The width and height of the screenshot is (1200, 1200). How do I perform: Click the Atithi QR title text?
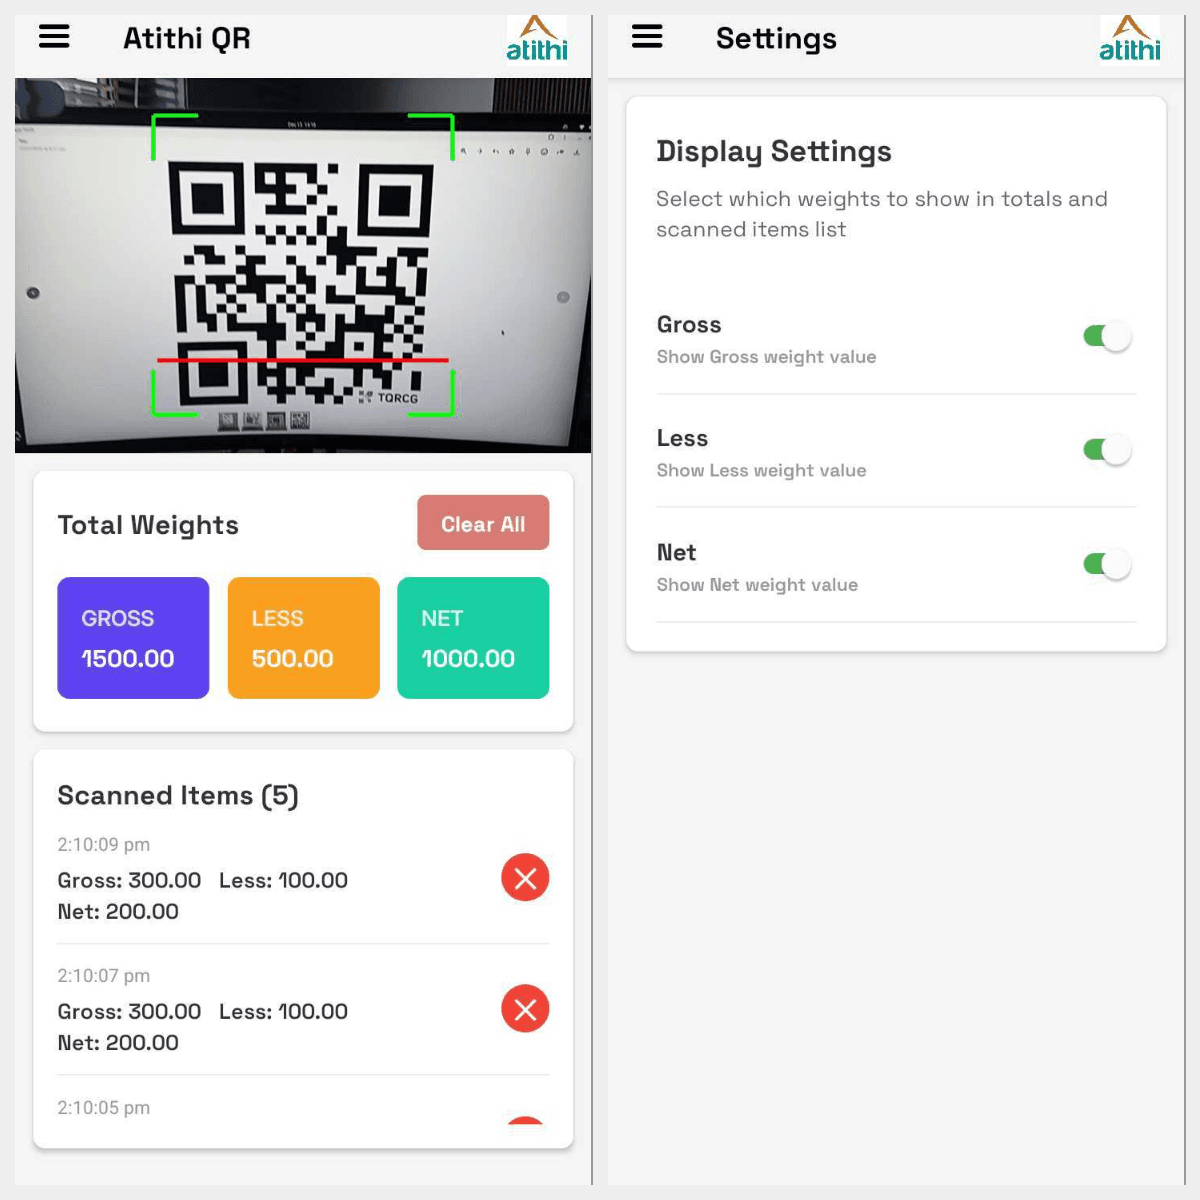187,38
